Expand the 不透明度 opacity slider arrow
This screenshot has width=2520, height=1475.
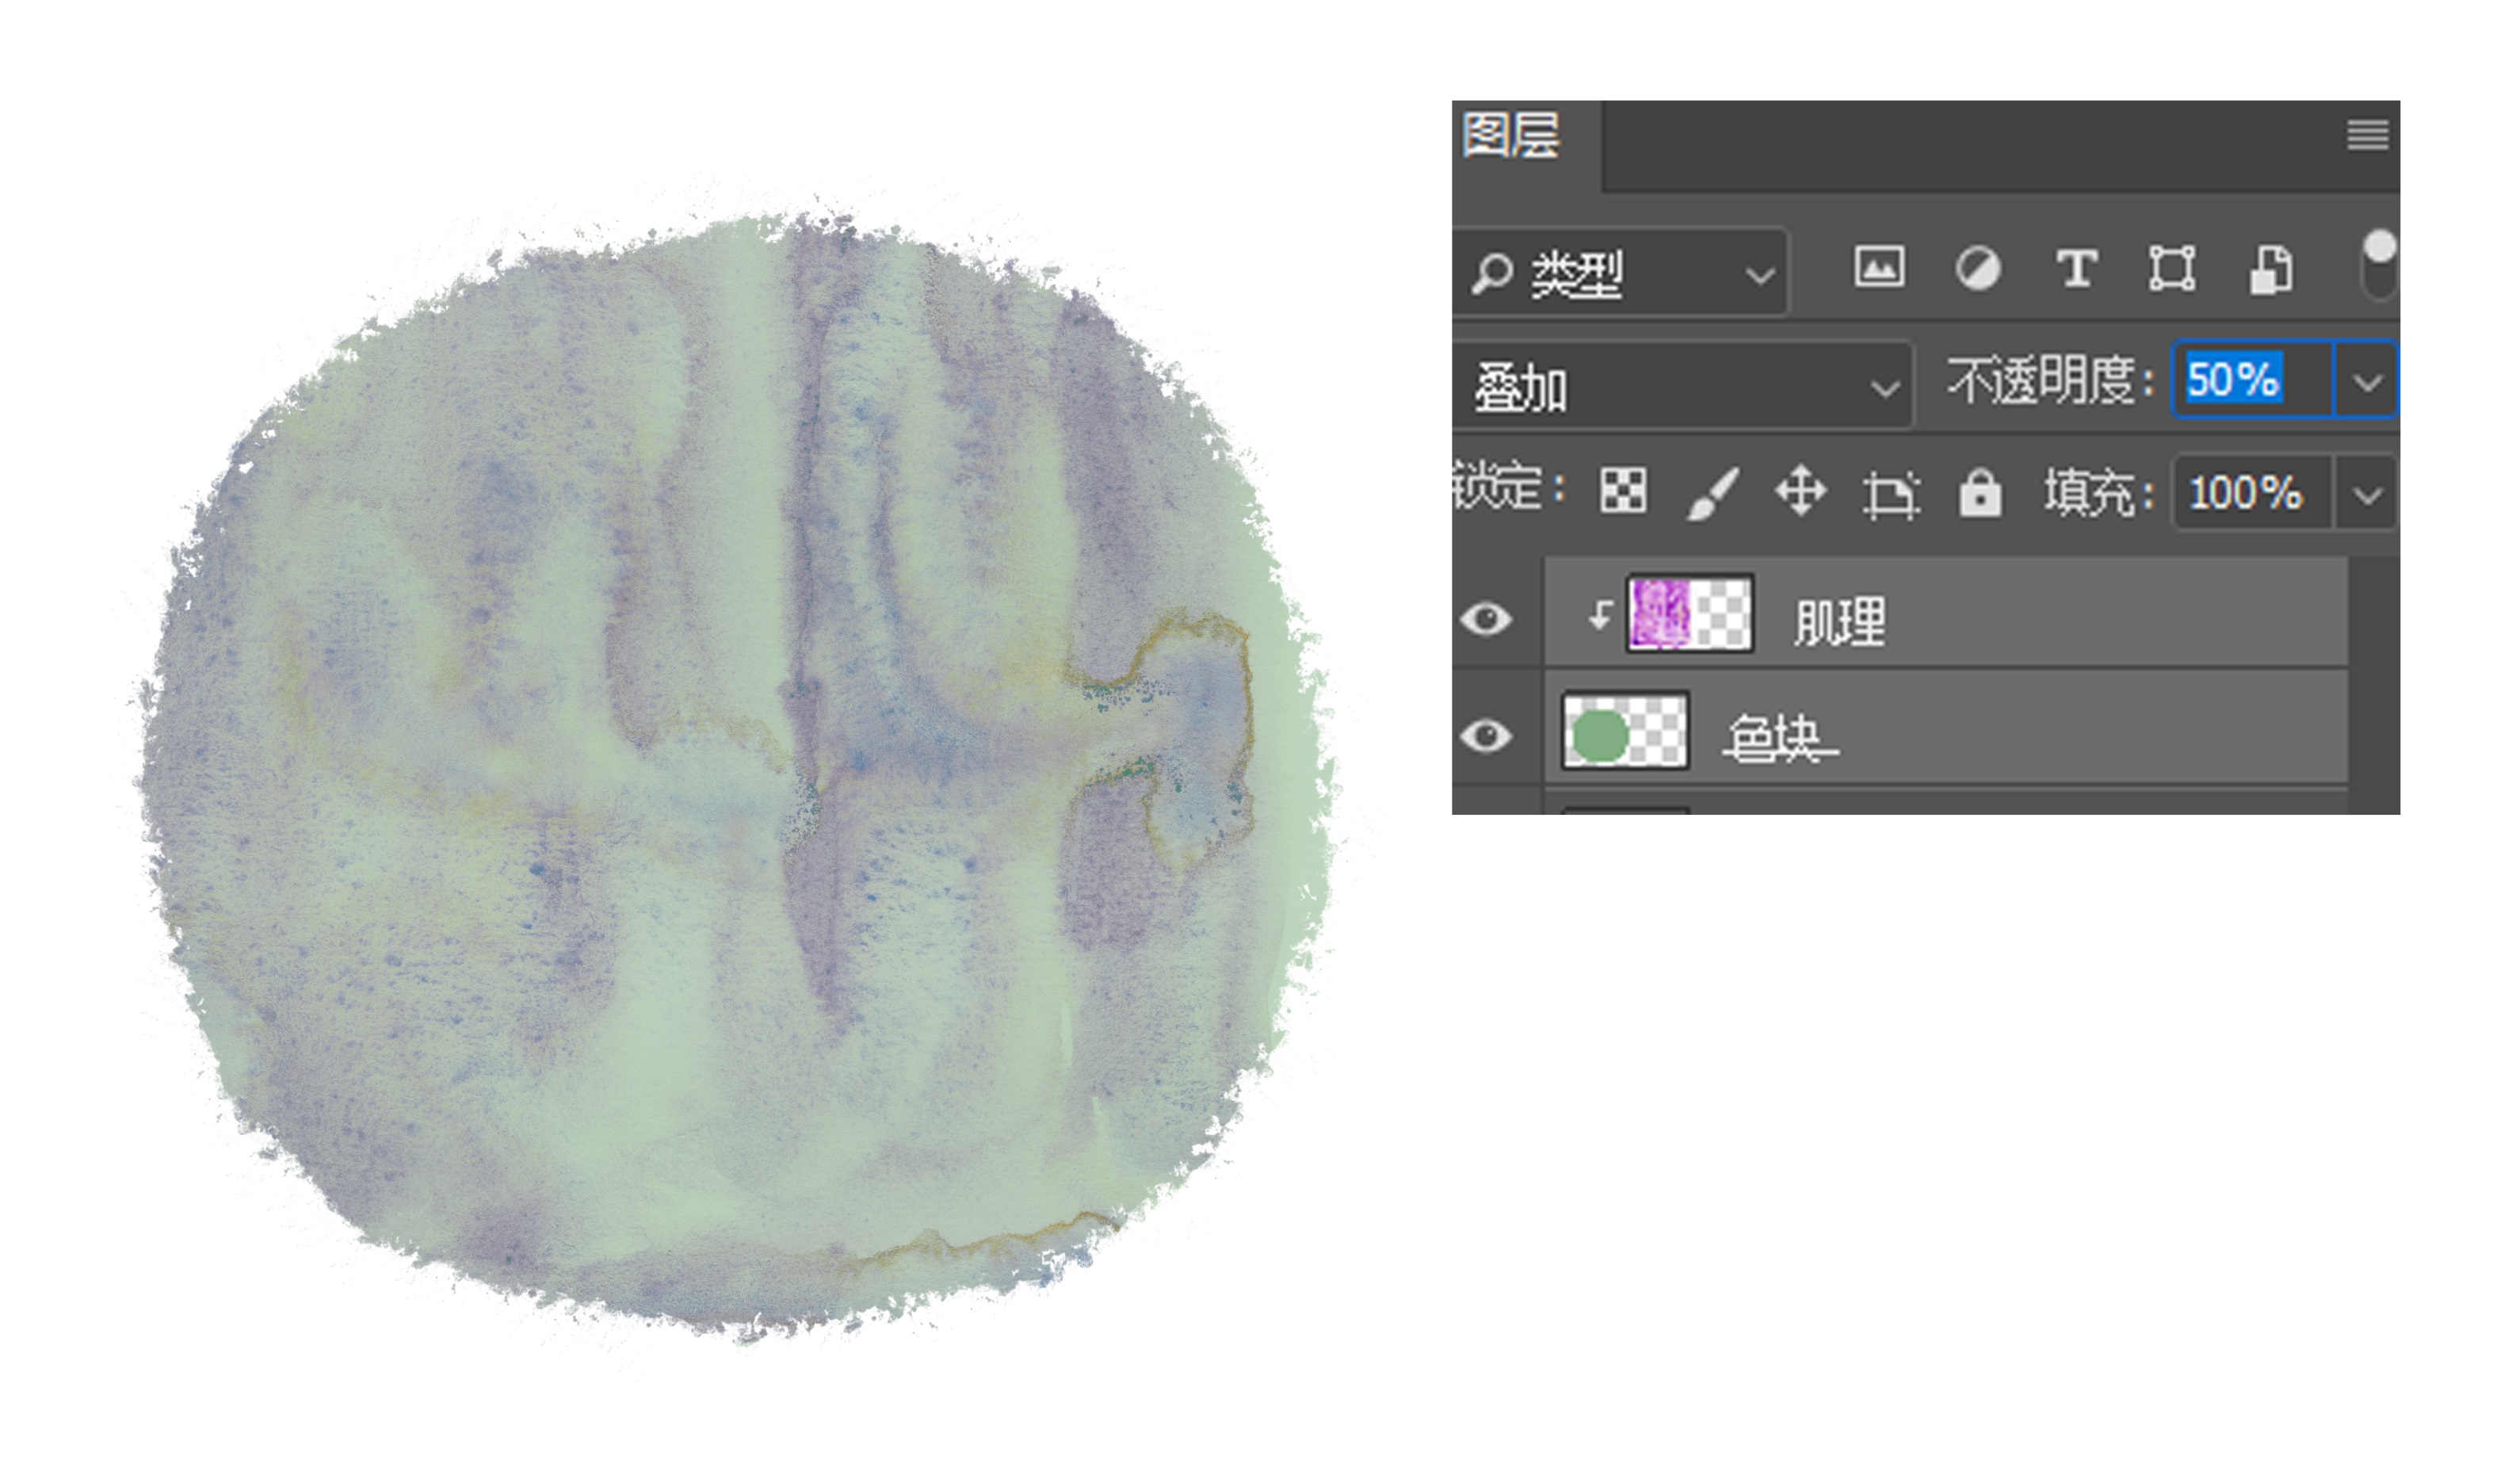point(2367,381)
